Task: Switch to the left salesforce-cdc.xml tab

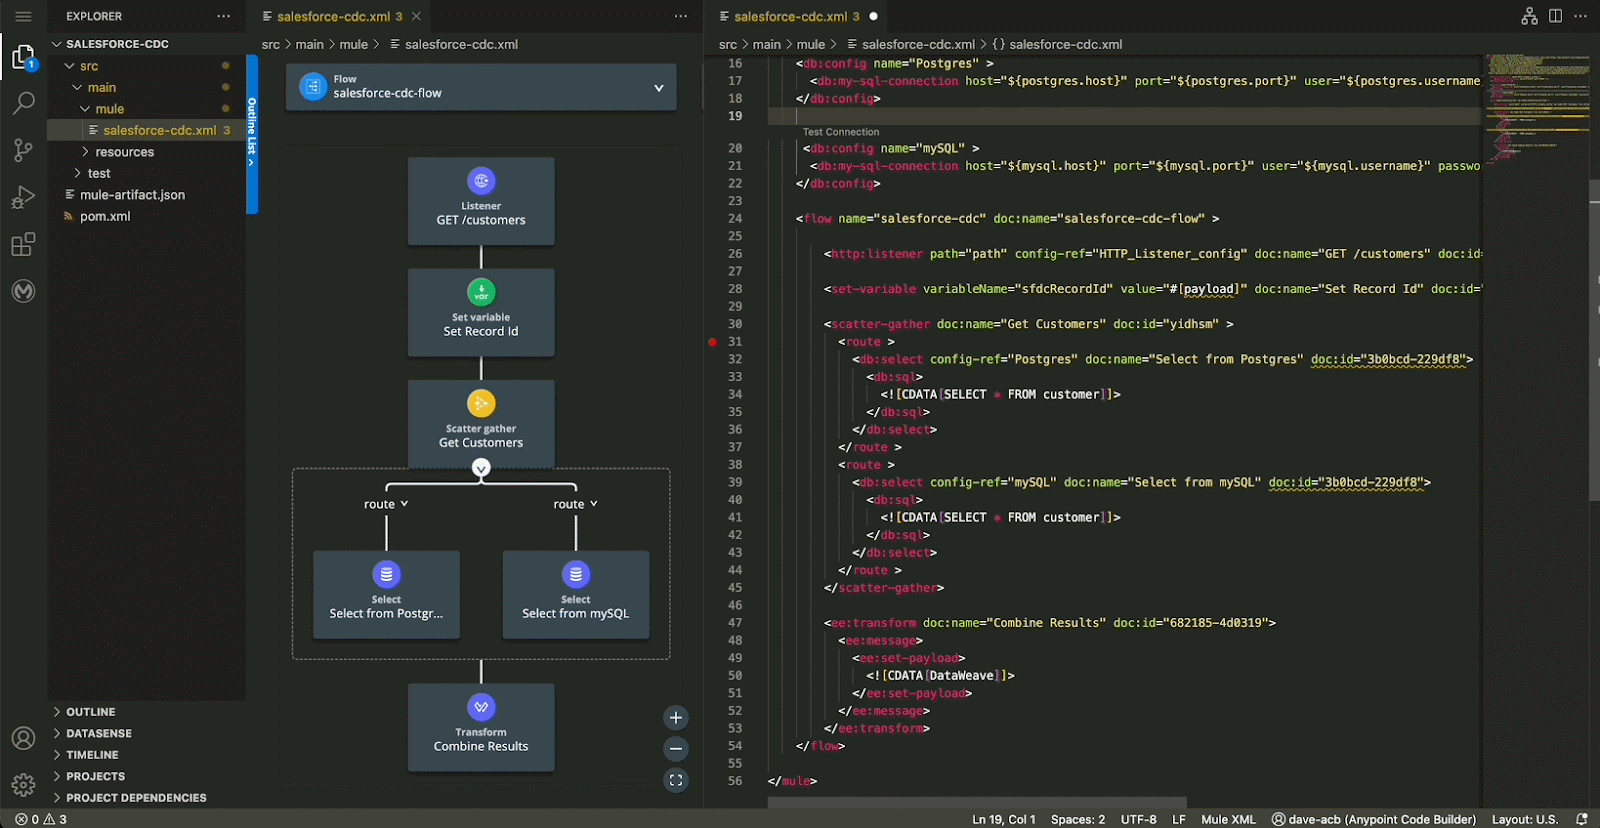Action: click(333, 17)
